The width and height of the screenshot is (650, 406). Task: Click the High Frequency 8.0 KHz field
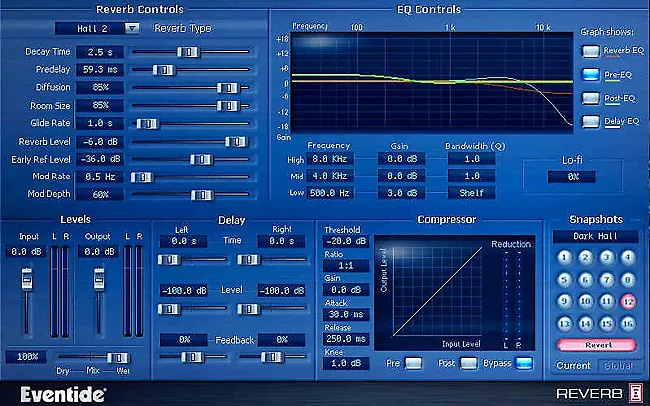click(330, 159)
